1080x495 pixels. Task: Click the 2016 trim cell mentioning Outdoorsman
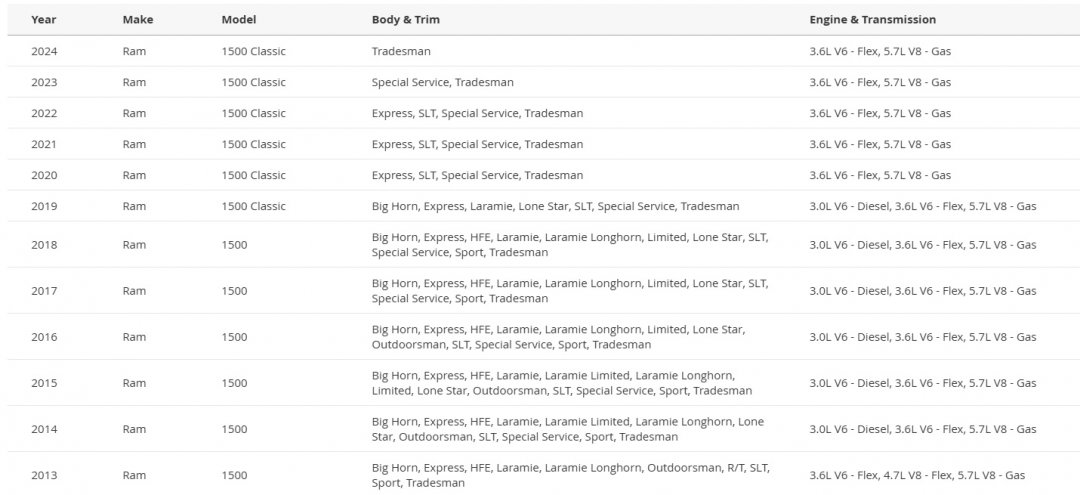(559, 337)
